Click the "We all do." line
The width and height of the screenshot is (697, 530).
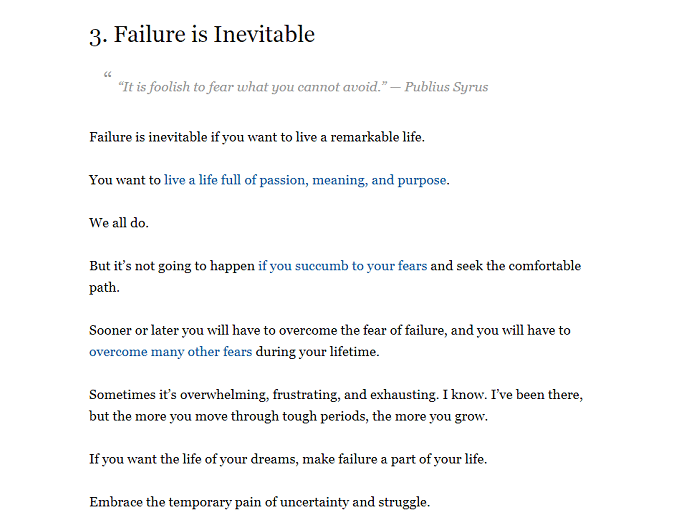[118, 223]
